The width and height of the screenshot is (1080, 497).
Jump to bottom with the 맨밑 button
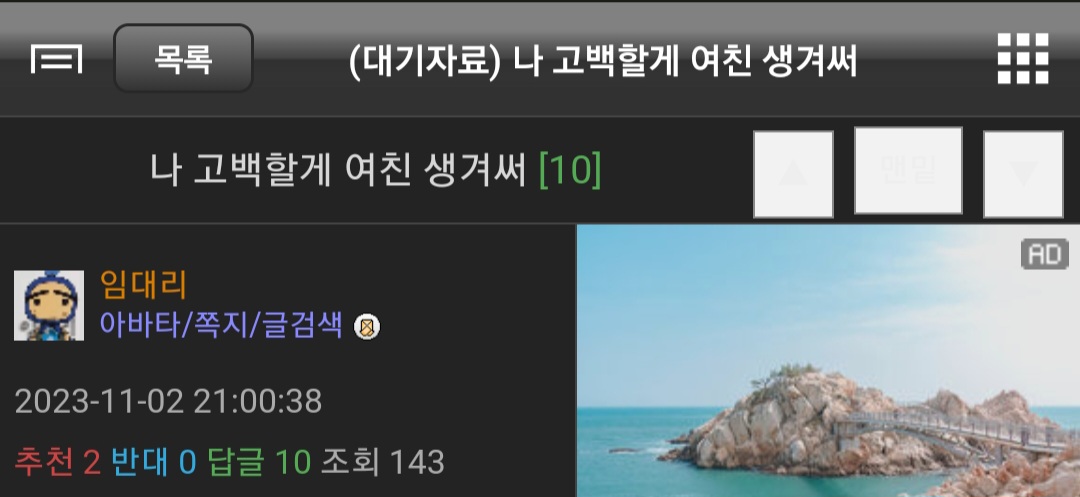pyautogui.click(x=908, y=170)
